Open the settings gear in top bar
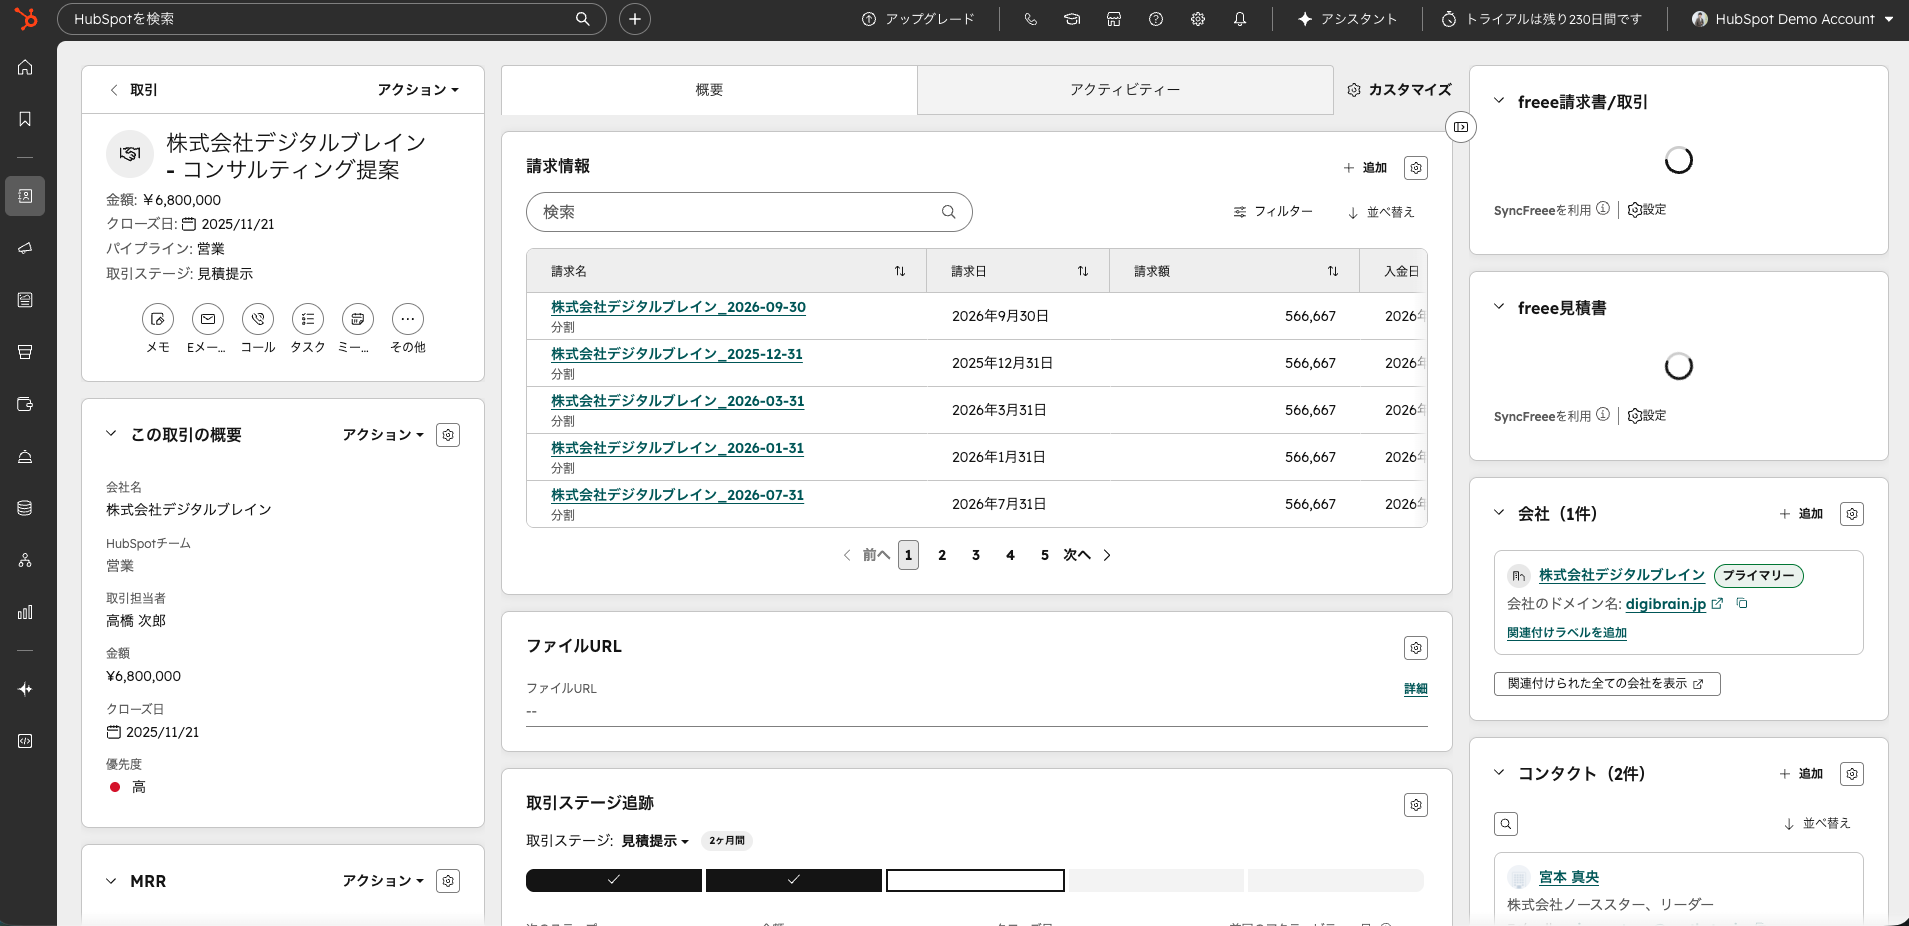 (x=1198, y=19)
